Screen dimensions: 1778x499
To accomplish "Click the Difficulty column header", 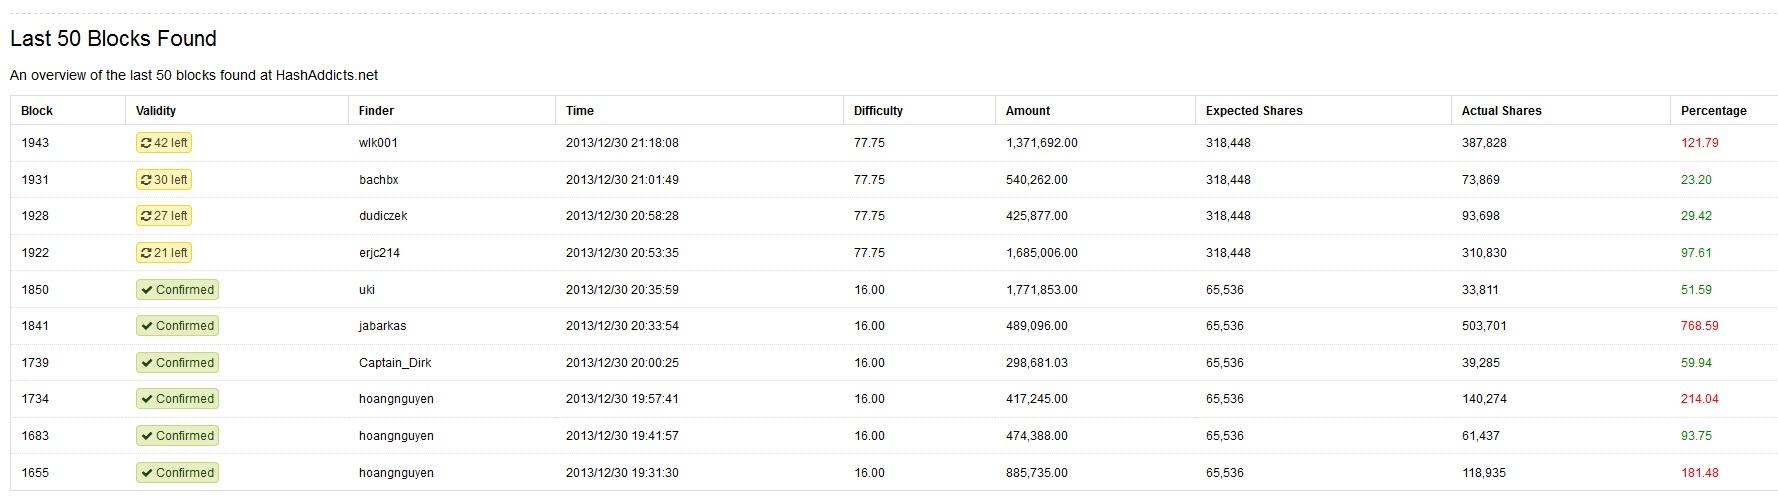I will (878, 111).
